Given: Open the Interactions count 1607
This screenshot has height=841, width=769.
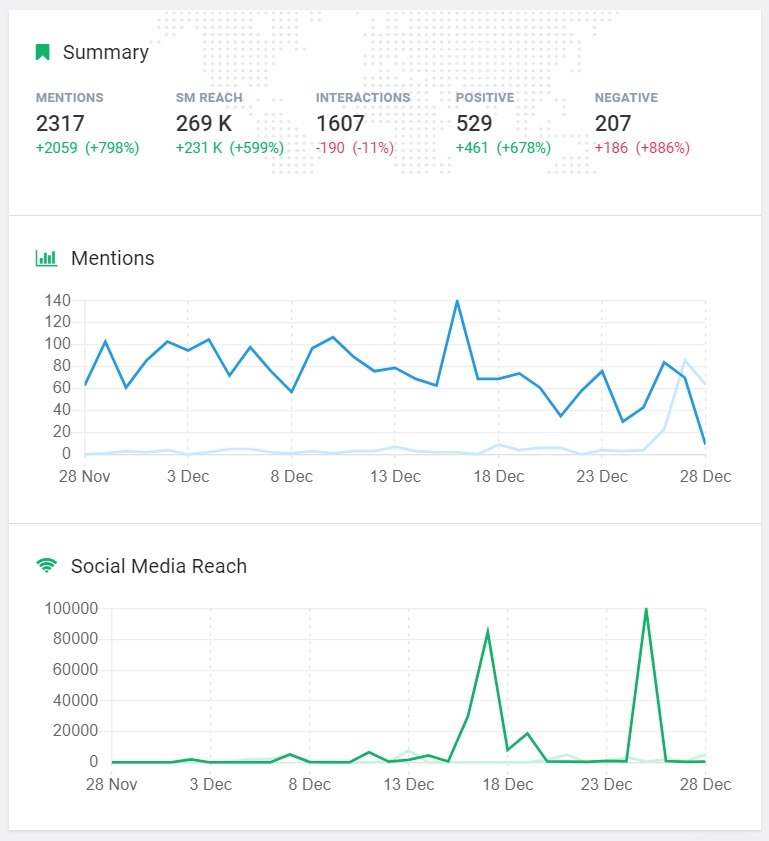Looking at the screenshot, I should pyautogui.click(x=340, y=123).
